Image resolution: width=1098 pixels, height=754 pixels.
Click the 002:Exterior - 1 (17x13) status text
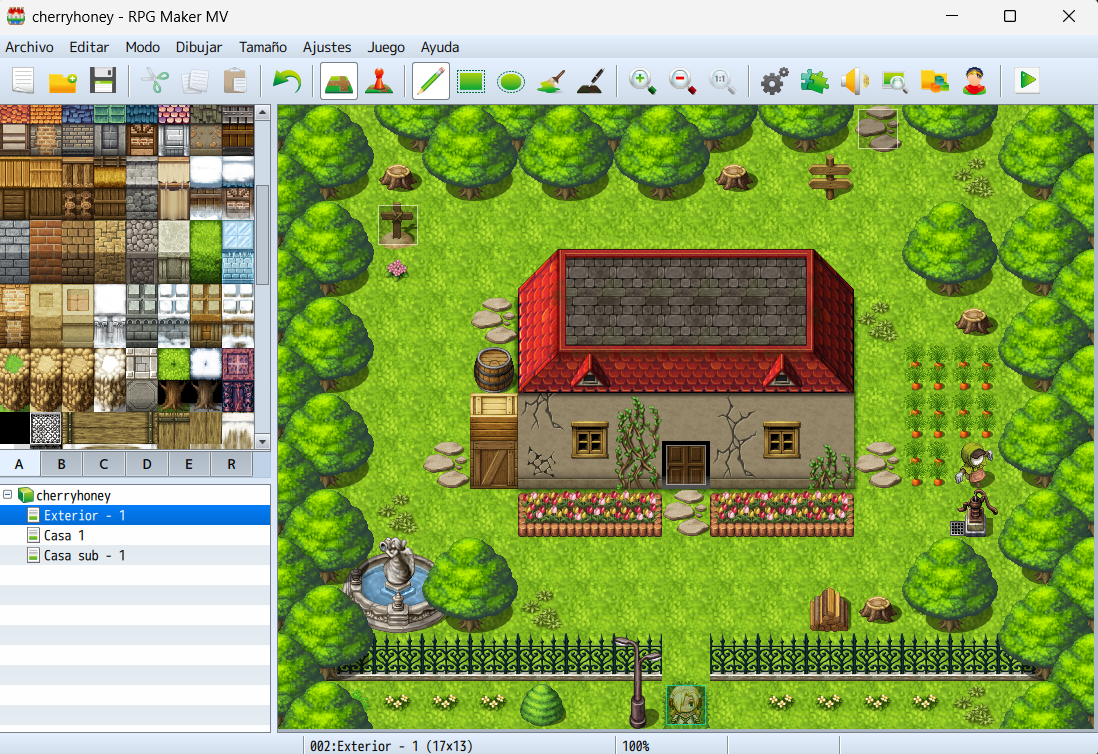[391, 746]
